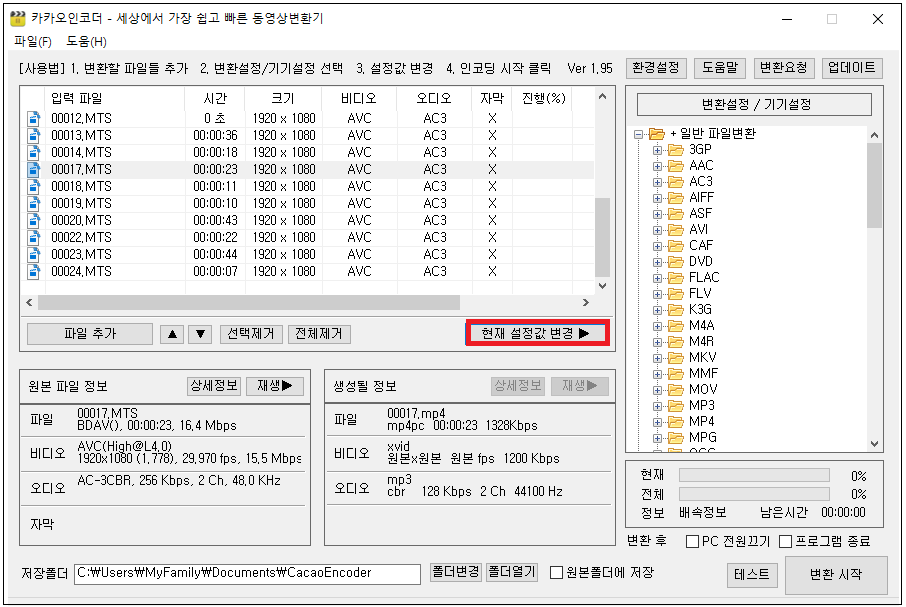Expand the M4A tree node
906x607 pixels.
[x=657, y=326]
